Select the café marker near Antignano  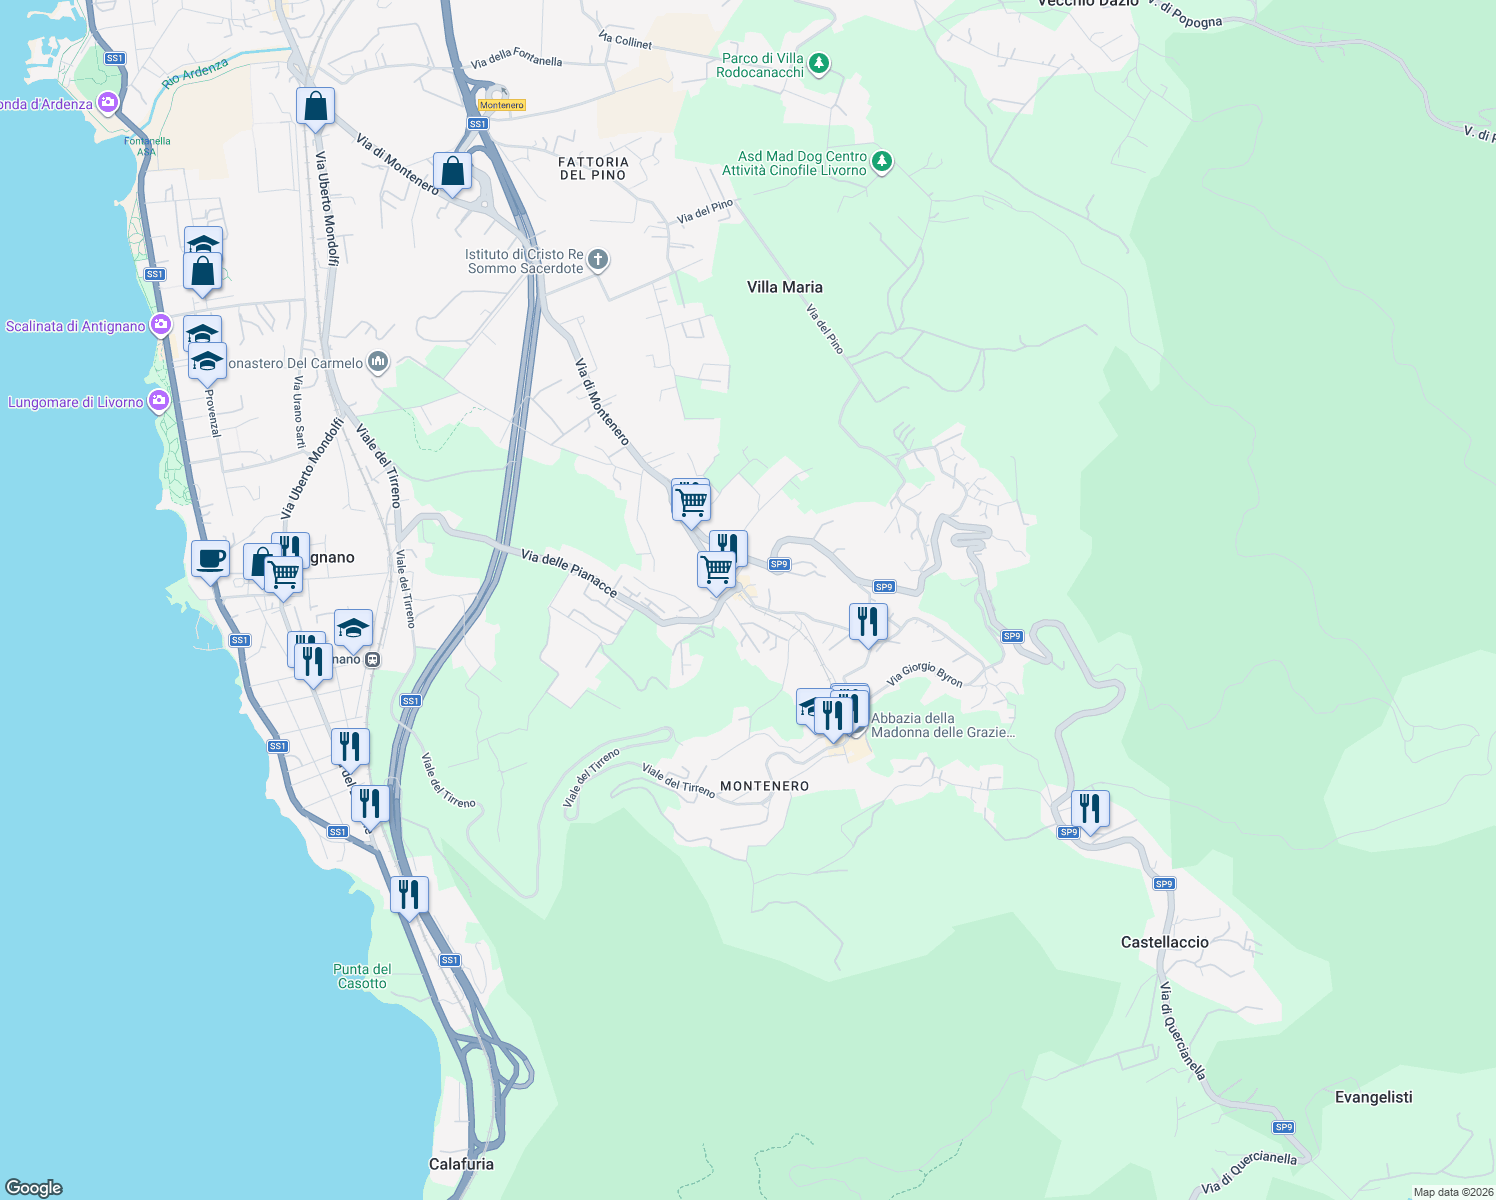210,558
